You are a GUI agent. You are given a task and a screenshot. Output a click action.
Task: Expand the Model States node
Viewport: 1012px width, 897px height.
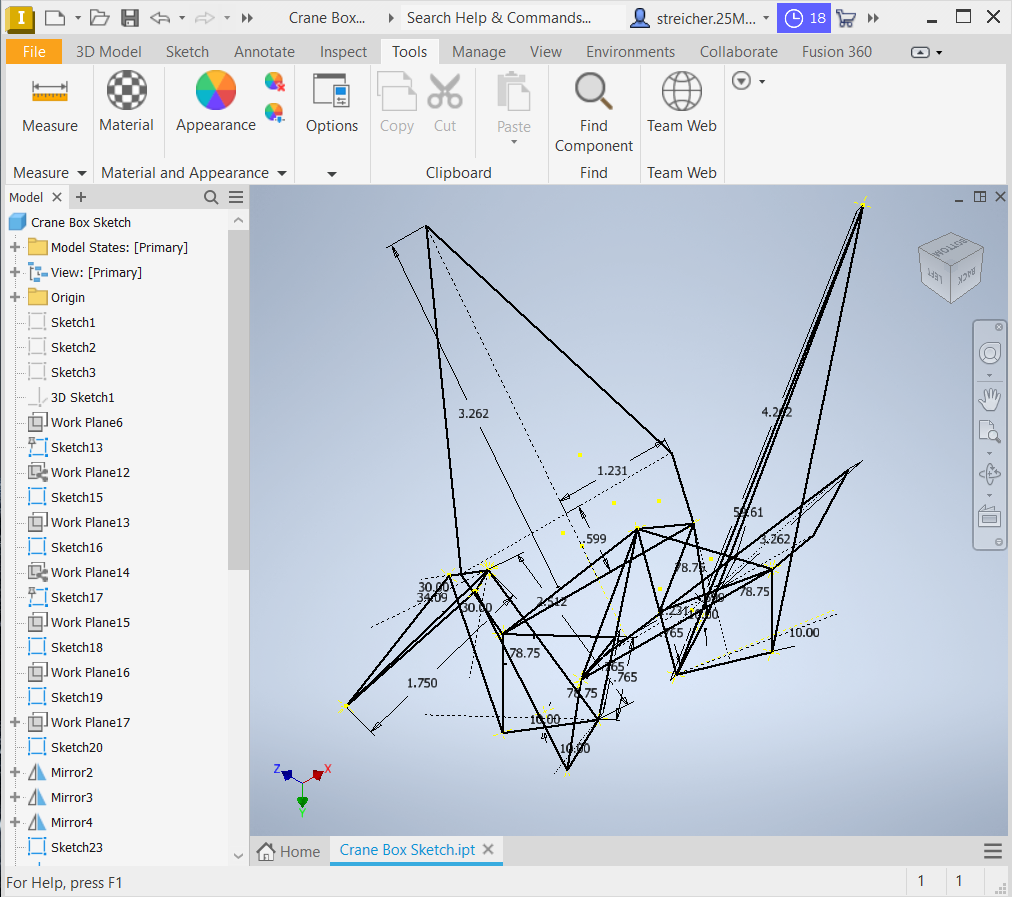[x=15, y=247]
